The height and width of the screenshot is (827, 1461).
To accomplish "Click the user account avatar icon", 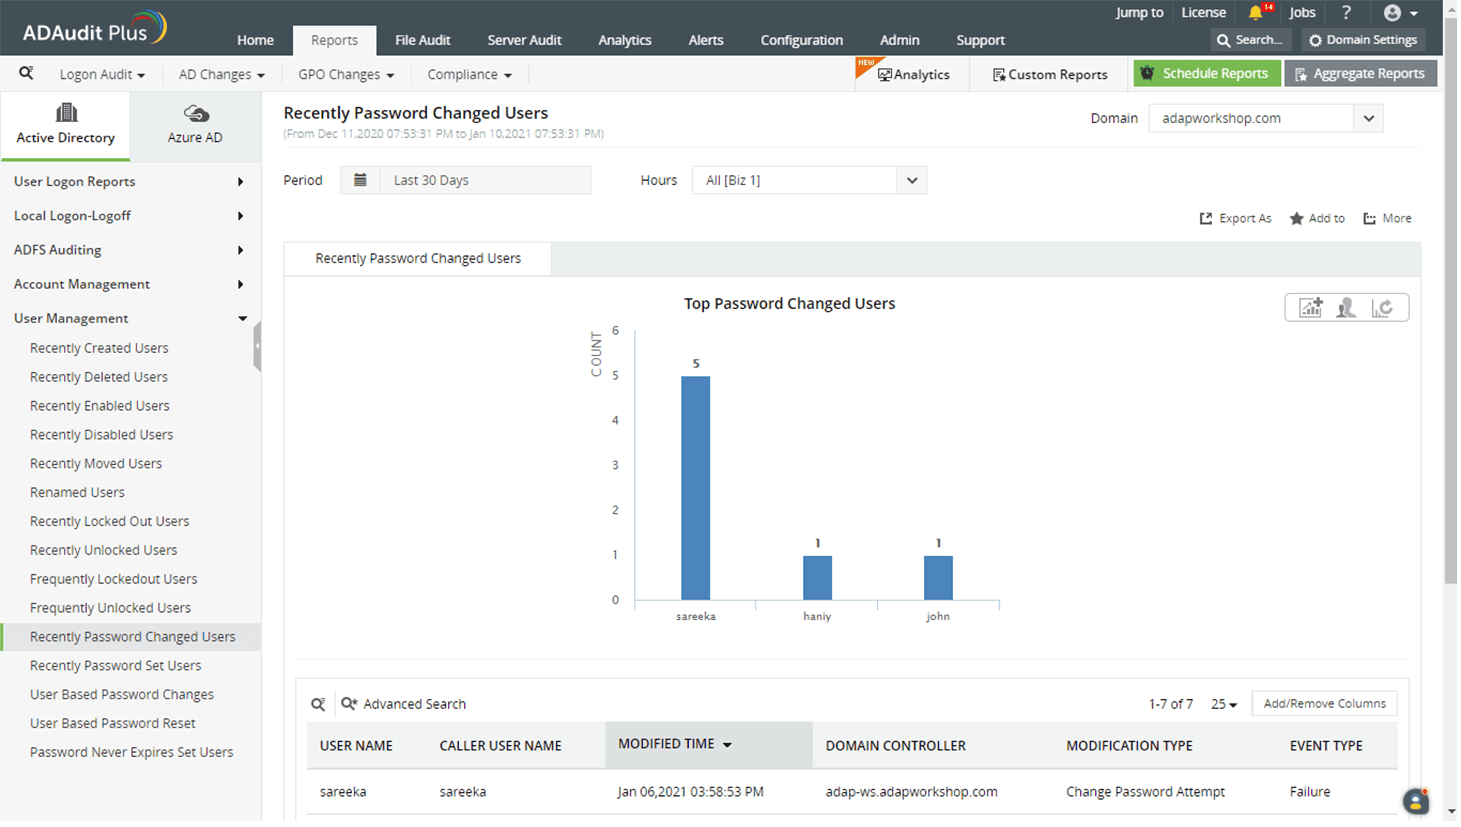I will 1392,13.
